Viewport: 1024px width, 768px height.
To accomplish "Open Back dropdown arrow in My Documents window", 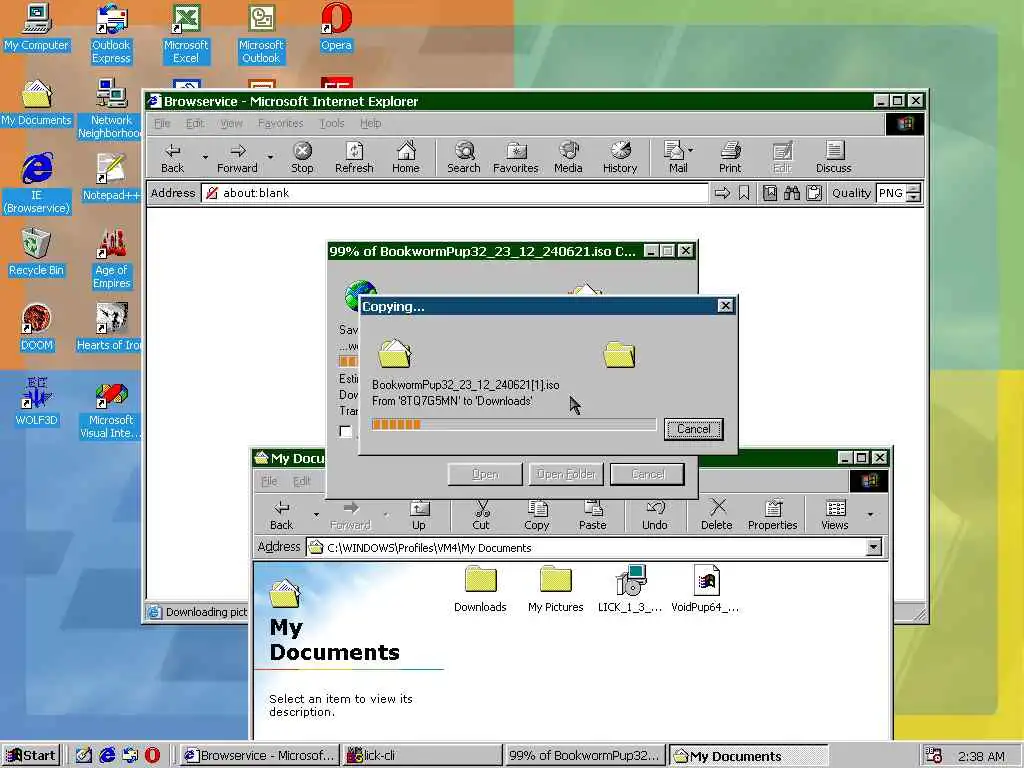I will click(x=317, y=515).
